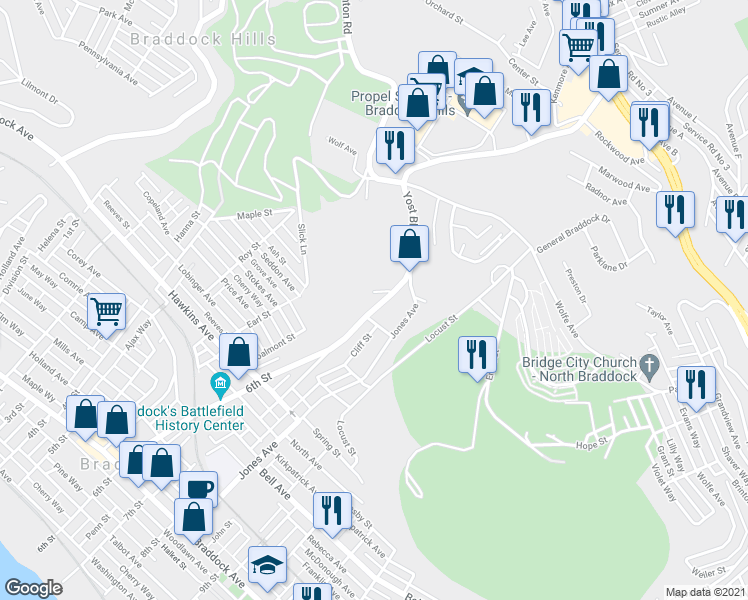Select the Rockwood Ave street label
748x600 pixels.
click(x=619, y=148)
